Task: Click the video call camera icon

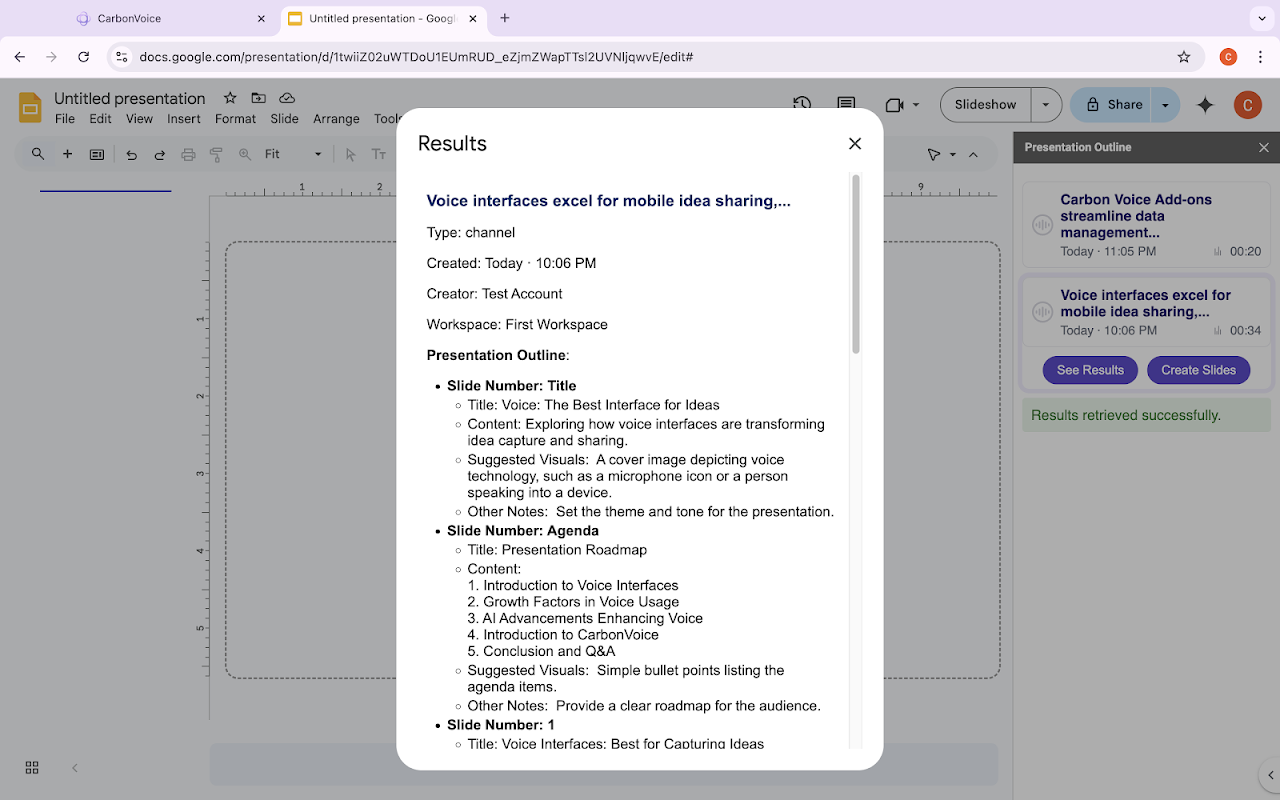Action: point(893,105)
